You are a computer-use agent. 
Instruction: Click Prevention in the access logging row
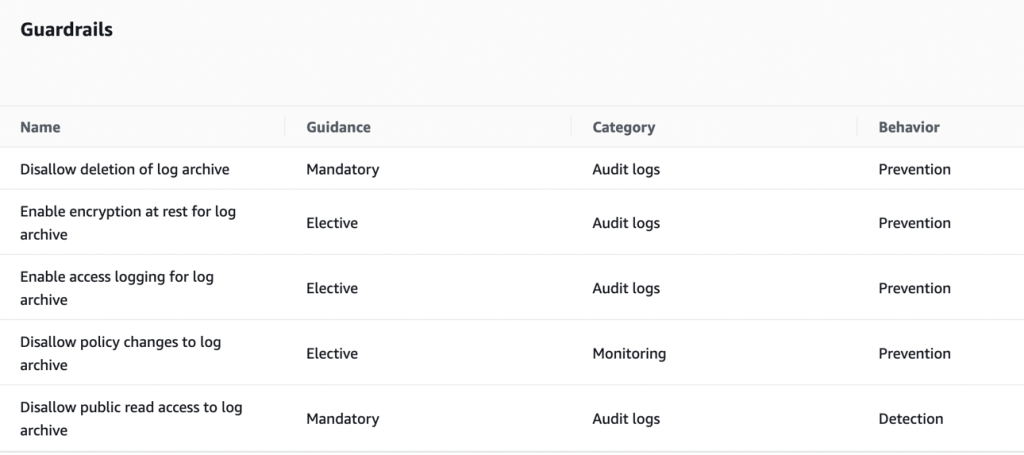(x=914, y=288)
